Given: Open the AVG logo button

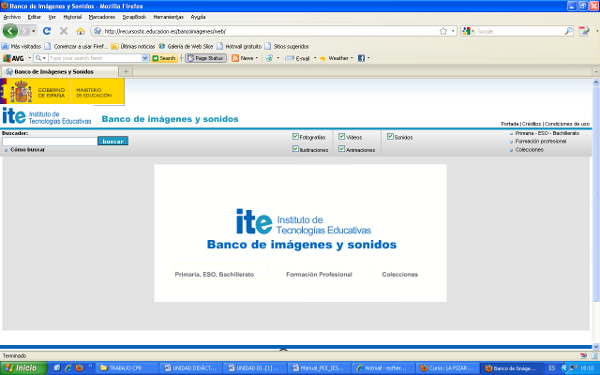Looking at the screenshot, I should point(13,58).
